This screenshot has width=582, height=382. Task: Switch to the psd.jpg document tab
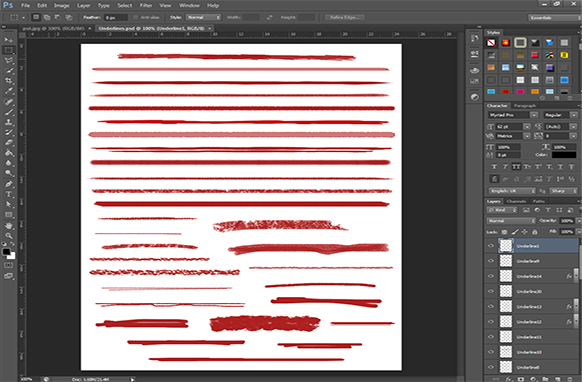[x=53, y=28]
